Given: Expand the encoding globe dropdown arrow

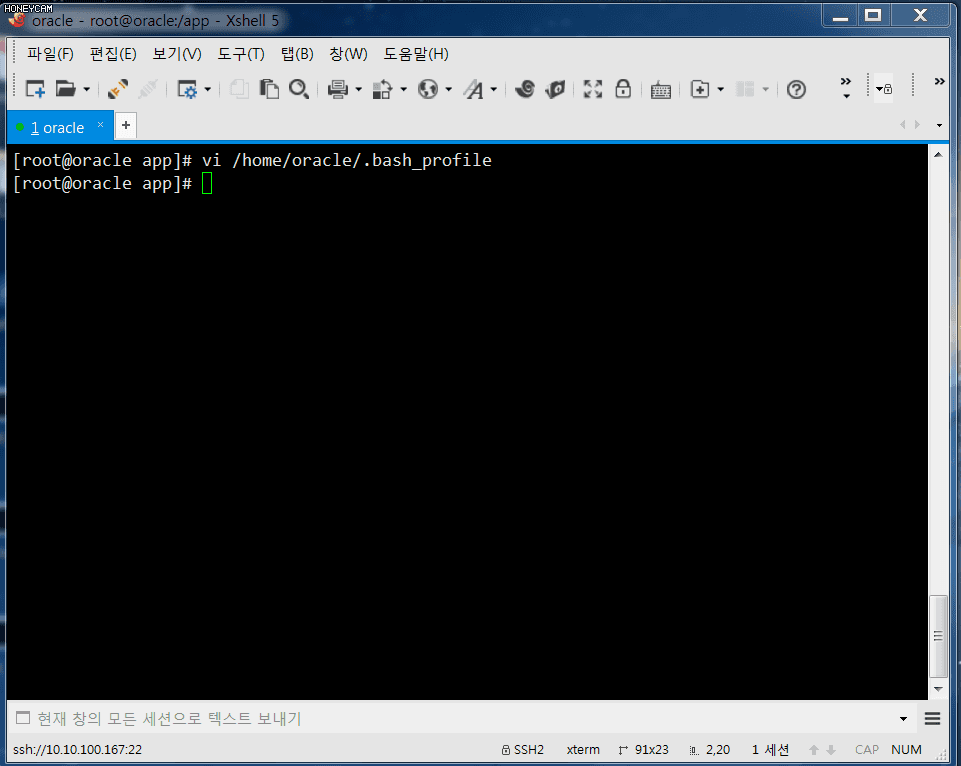Looking at the screenshot, I should pos(449,89).
